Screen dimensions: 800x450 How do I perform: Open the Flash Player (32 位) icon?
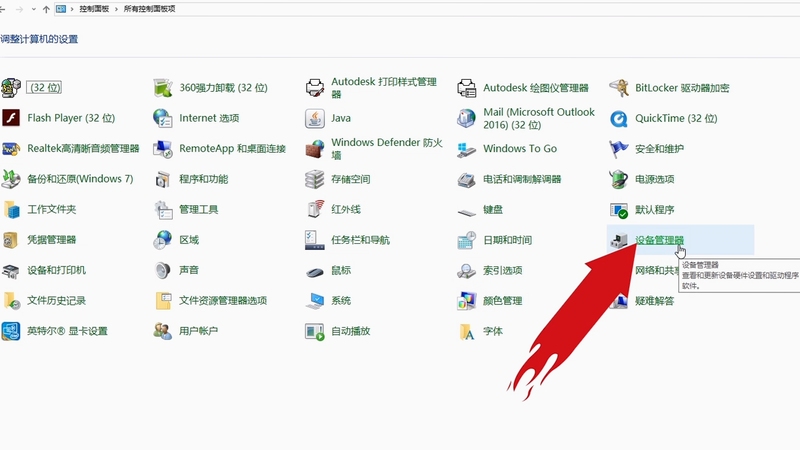pyautogui.click(x=11, y=118)
